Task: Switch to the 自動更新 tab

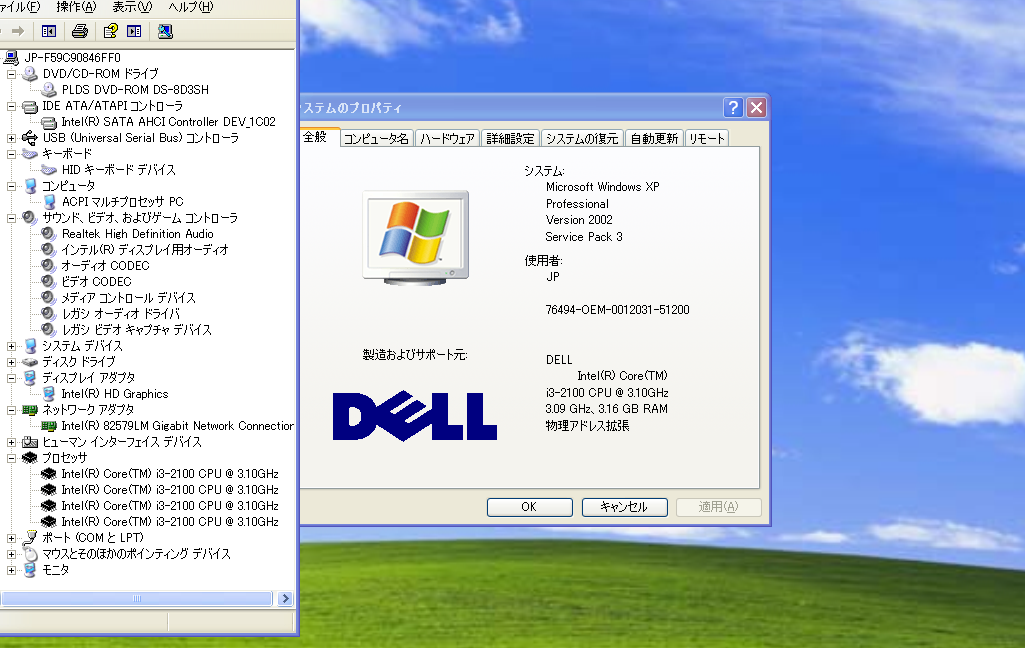Action: 654,139
